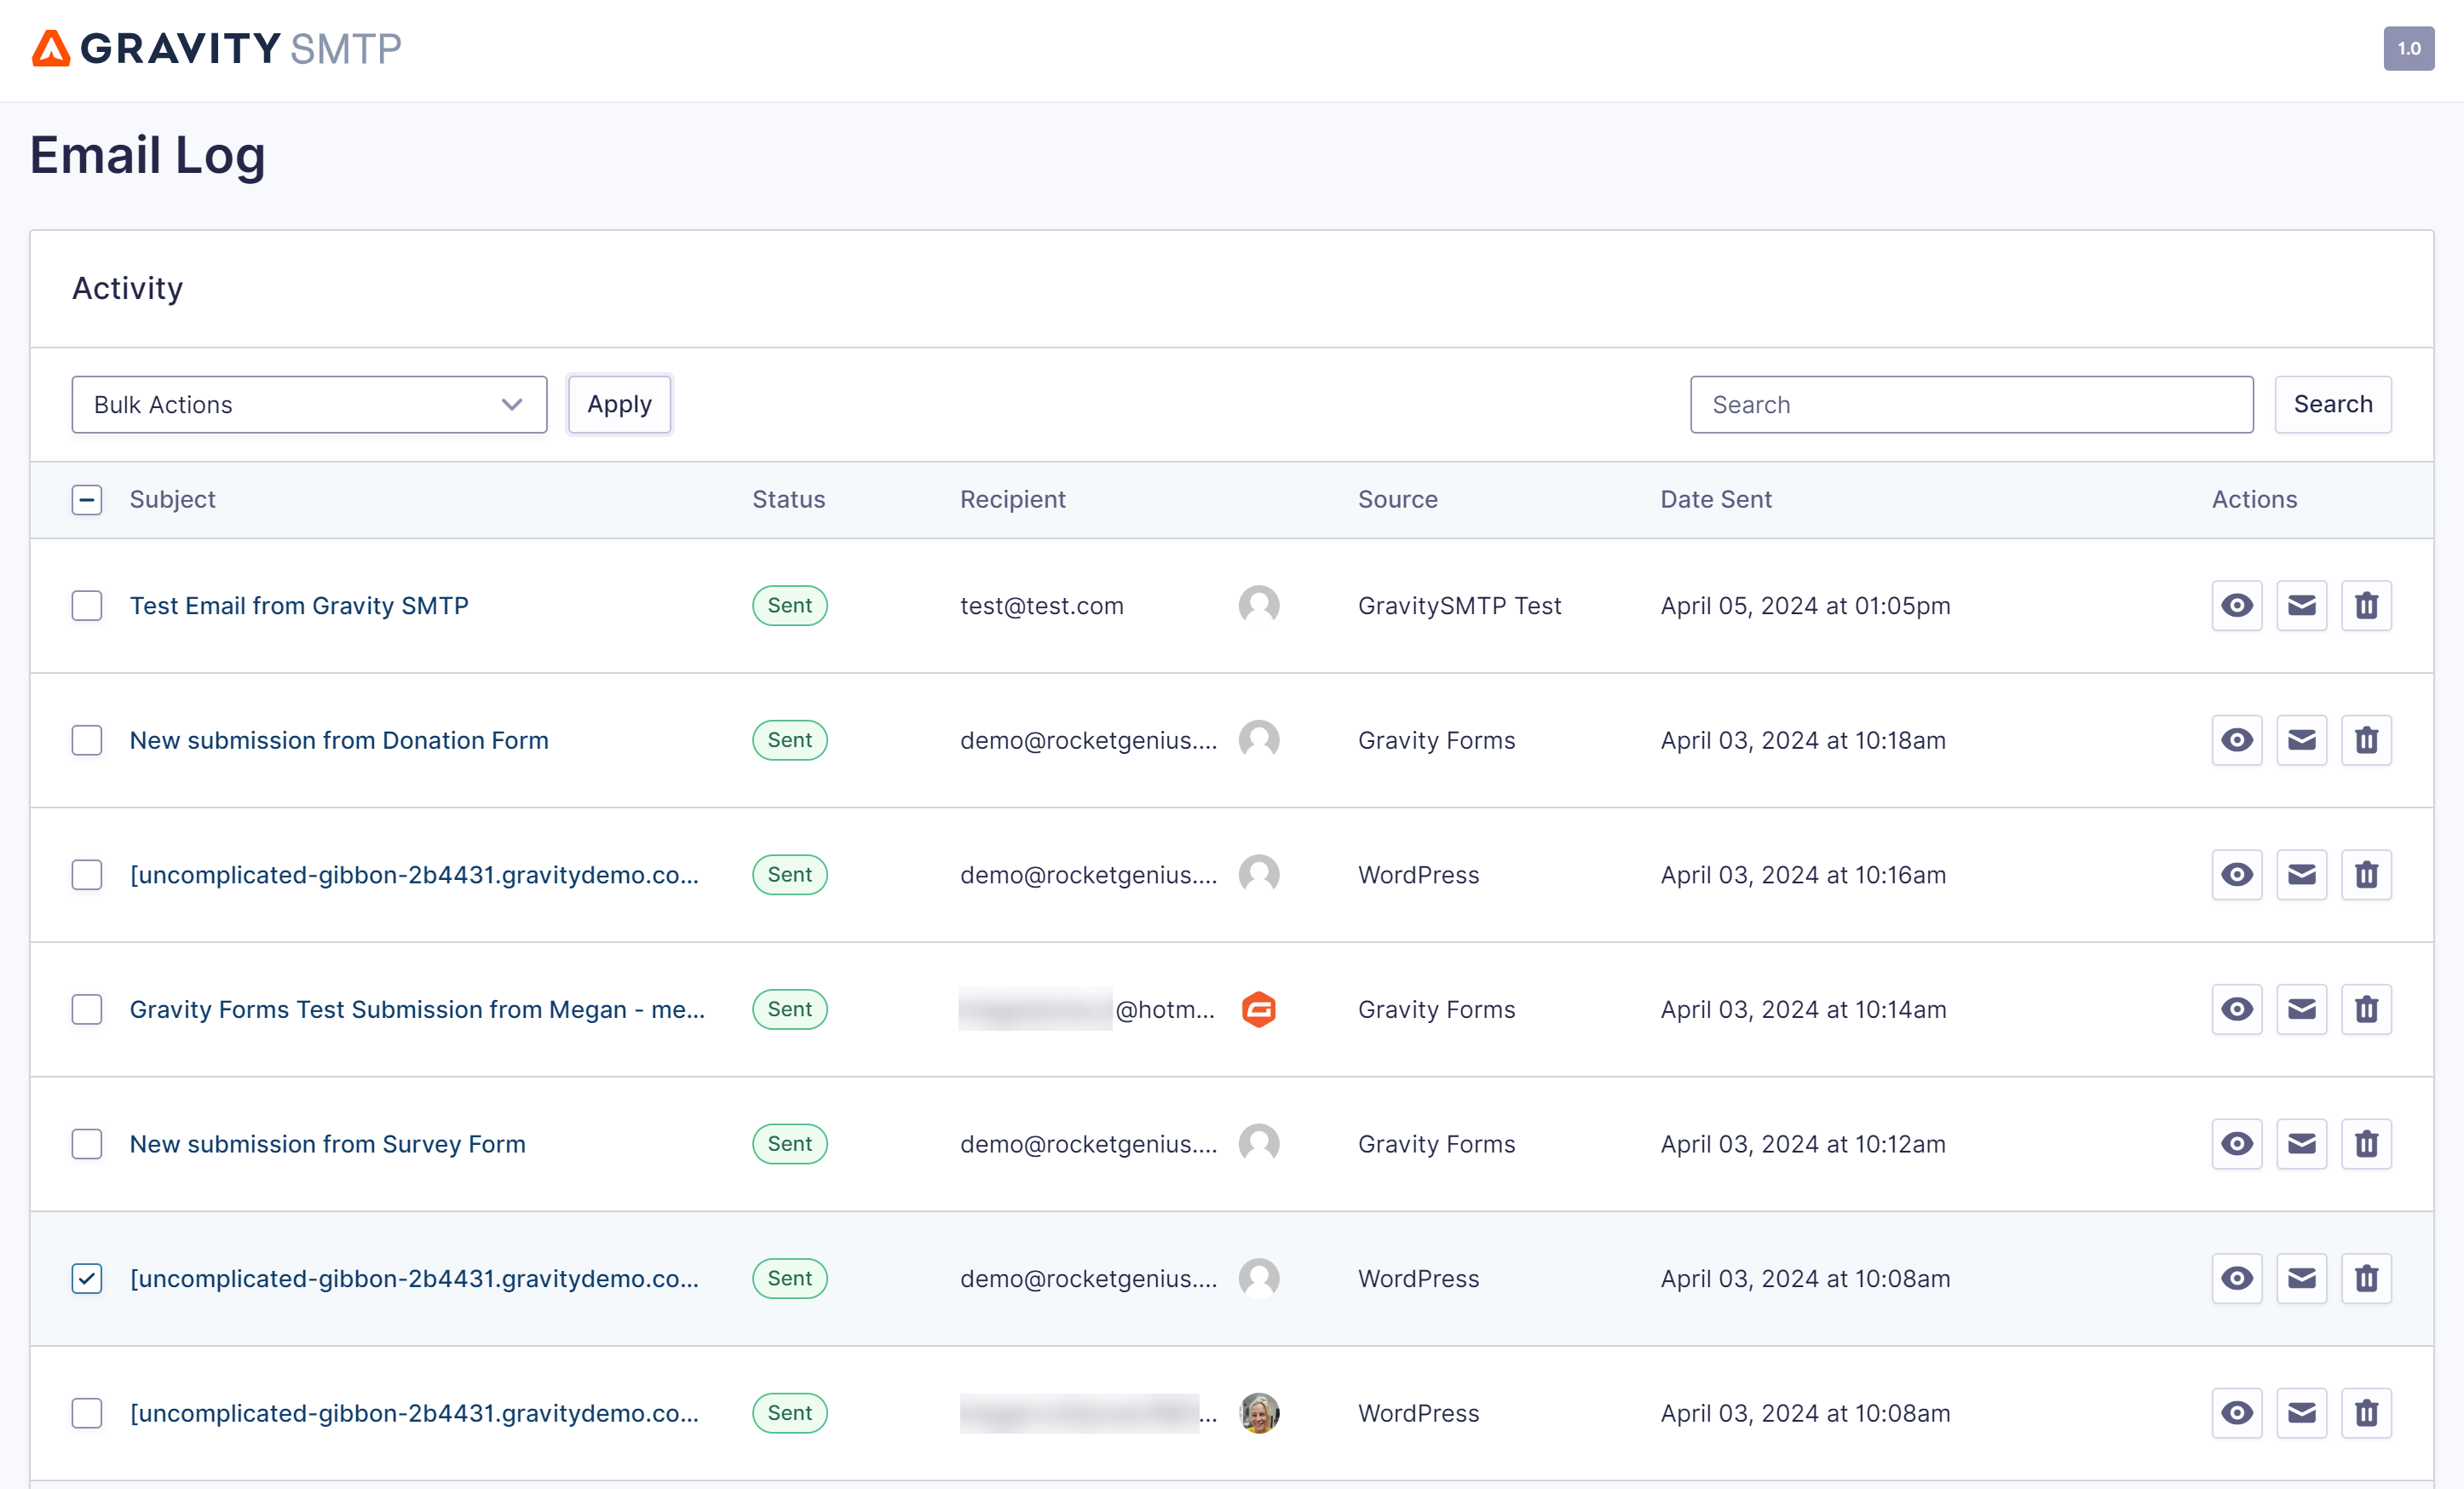
Task: Check the 10:16am WordPress email row
Action: point(87,875)
